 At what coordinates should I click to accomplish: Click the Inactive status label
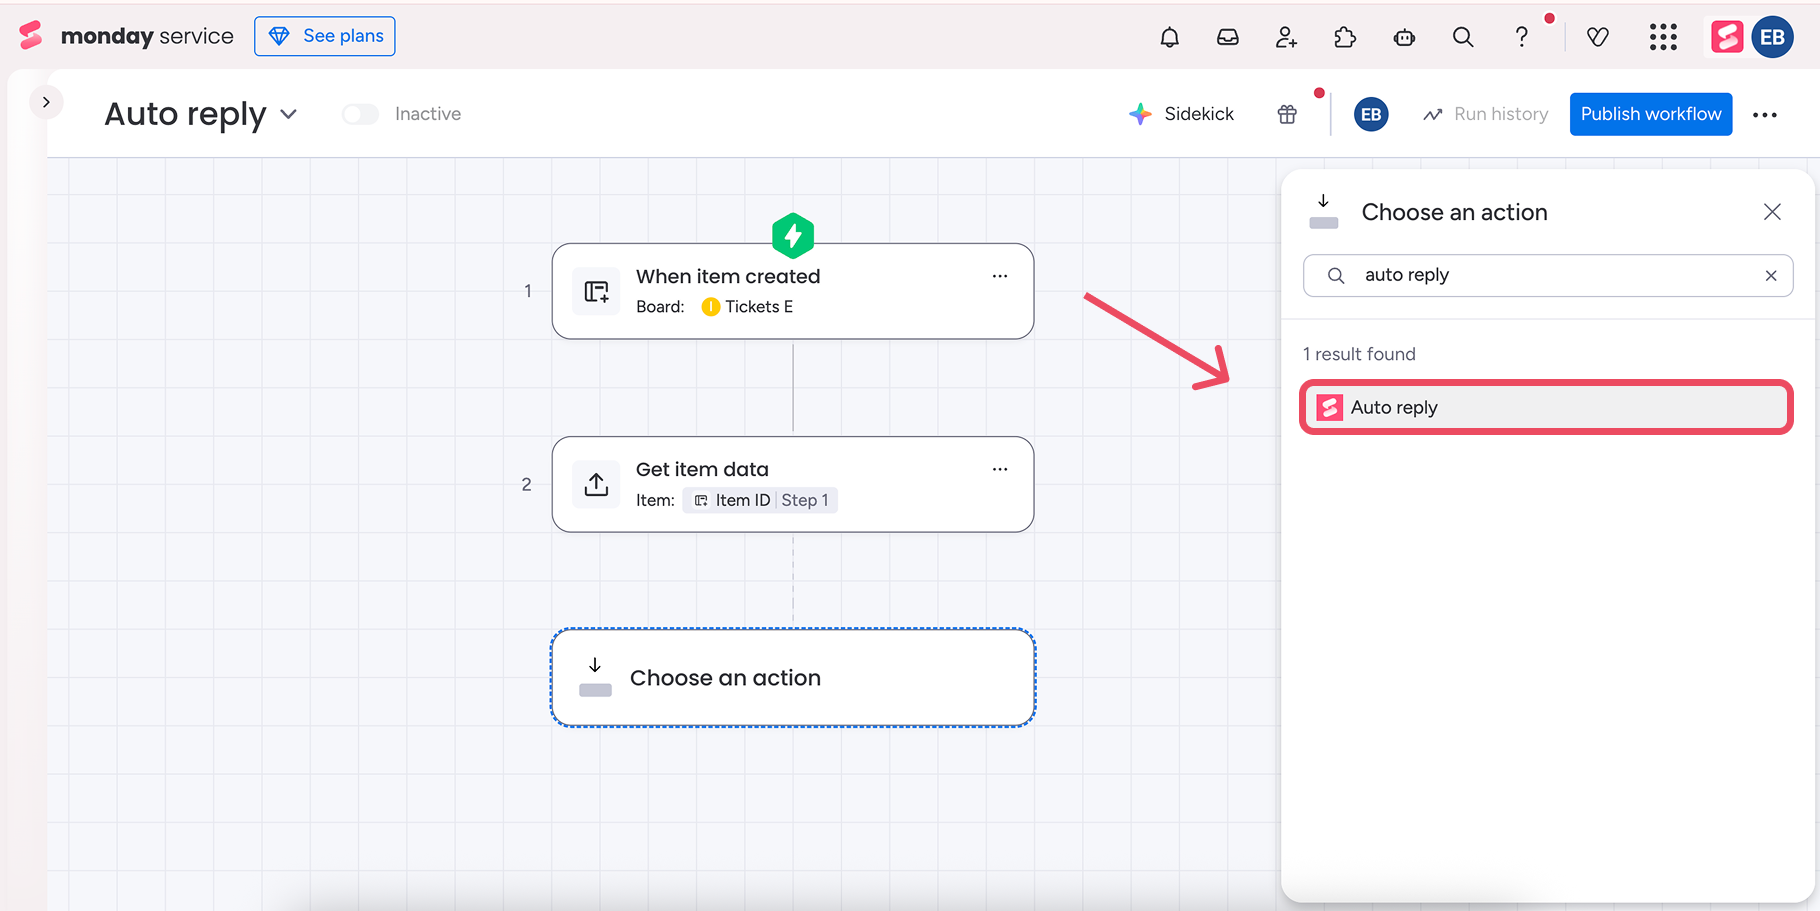(x=428, y=114)
